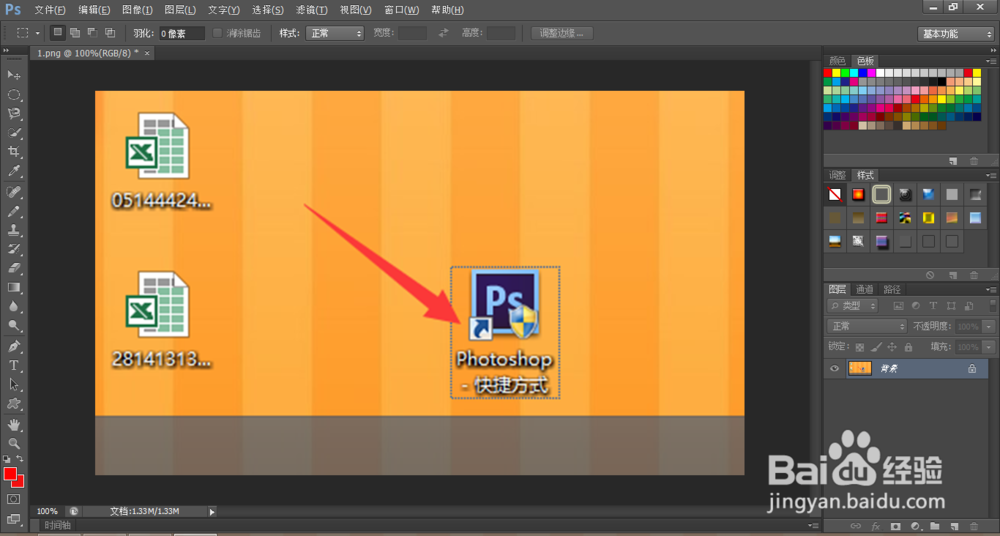Select the Hand tool

coord(13,424)
